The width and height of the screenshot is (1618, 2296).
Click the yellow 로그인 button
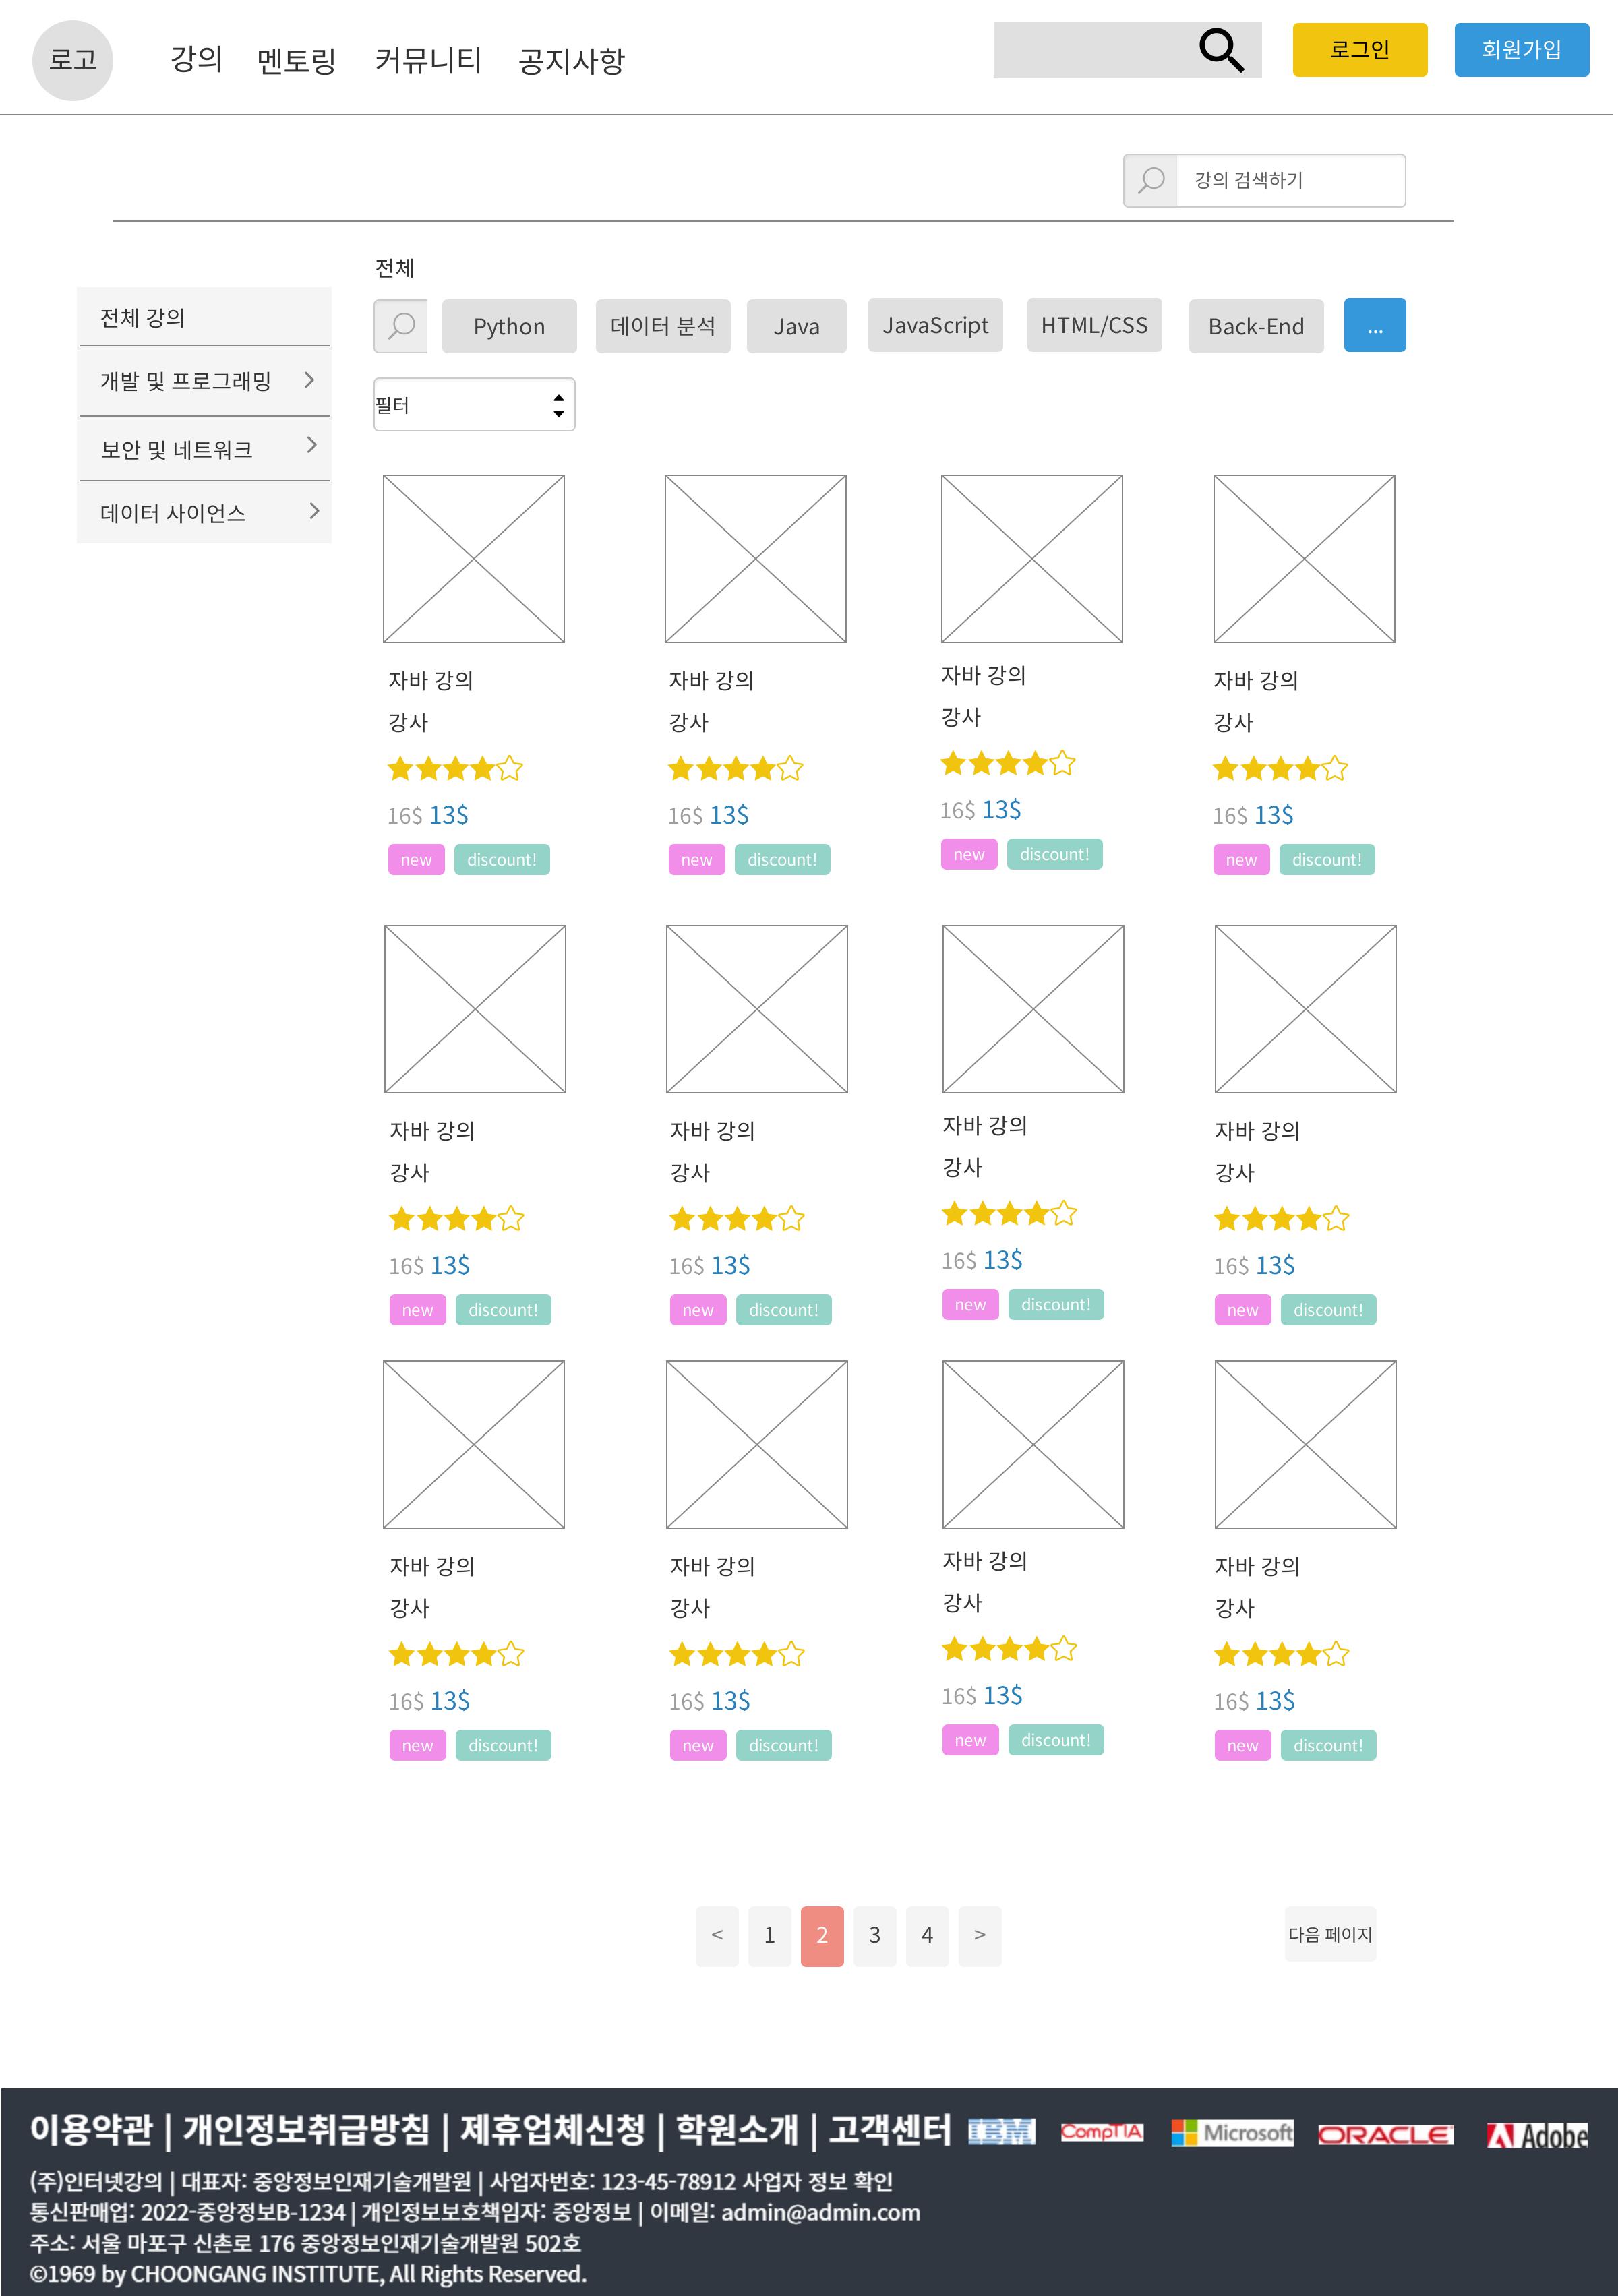click(x=1359, y=50)
